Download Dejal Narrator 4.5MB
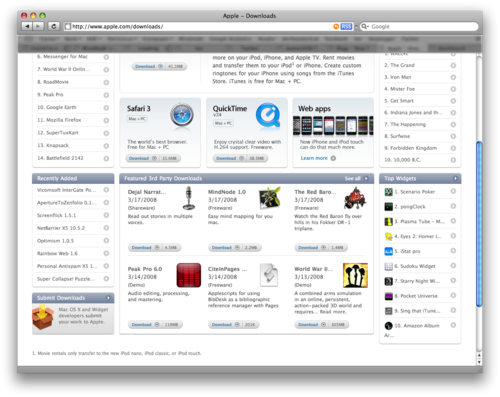The image size is (500, 397). coord(154,248)
